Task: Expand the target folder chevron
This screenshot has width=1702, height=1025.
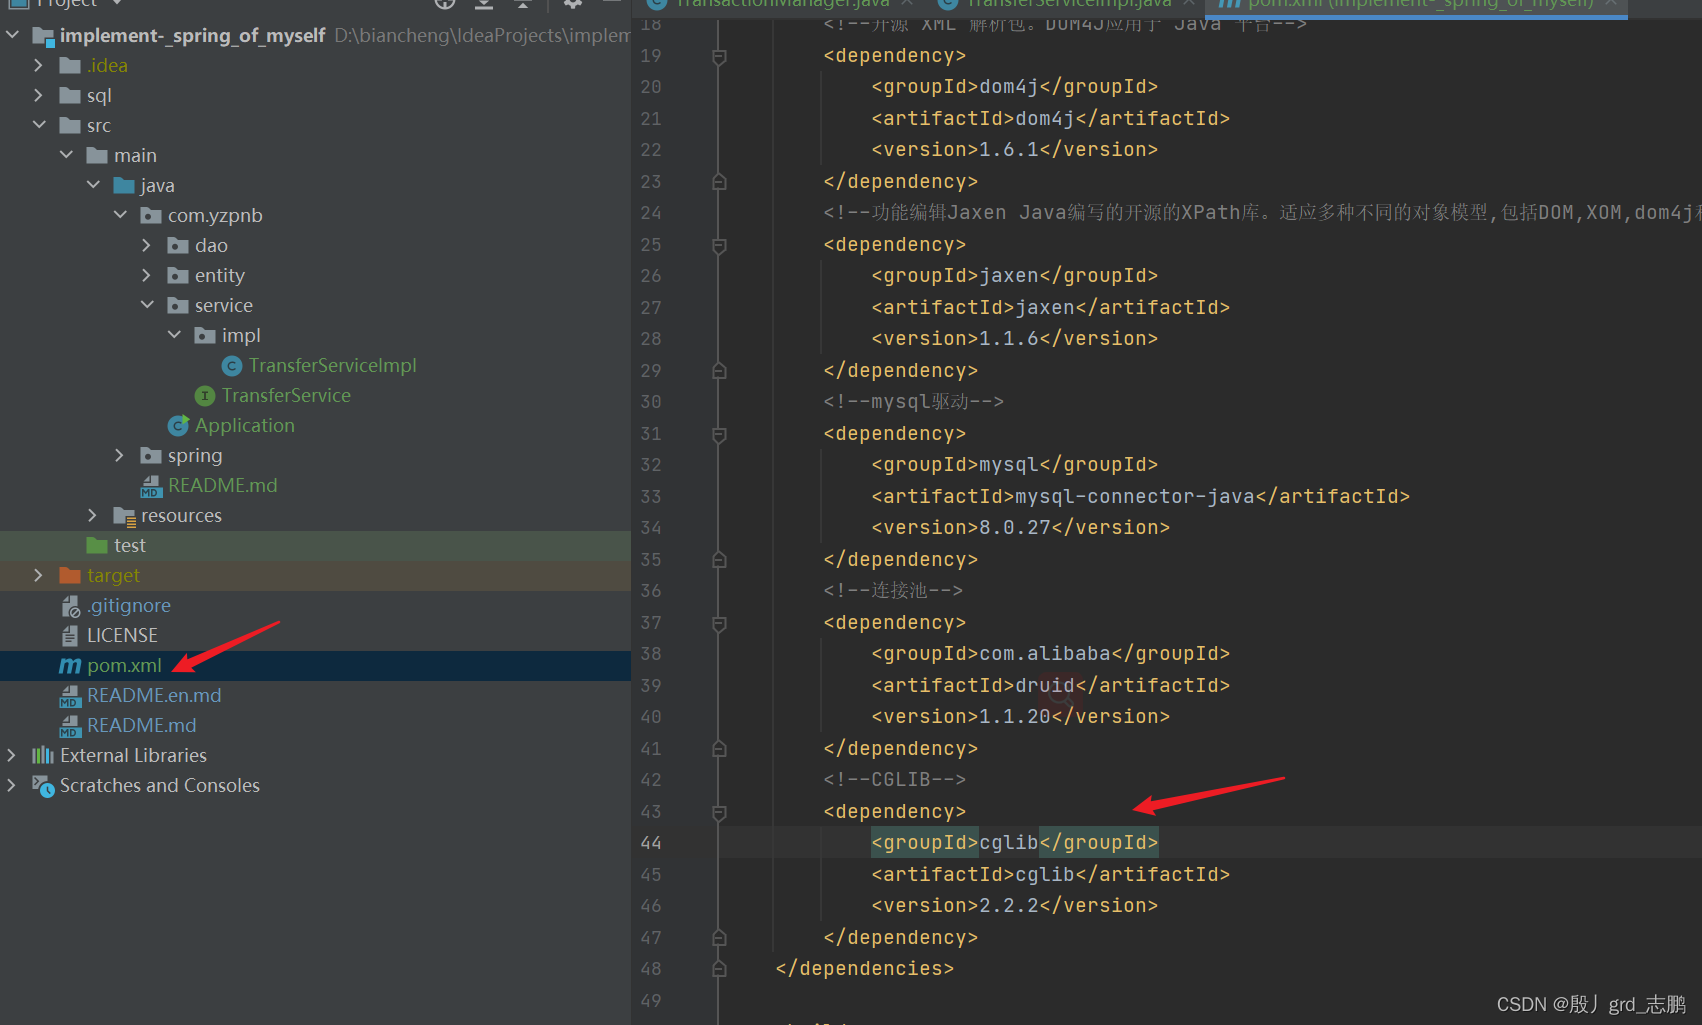Action: [38, 576]
